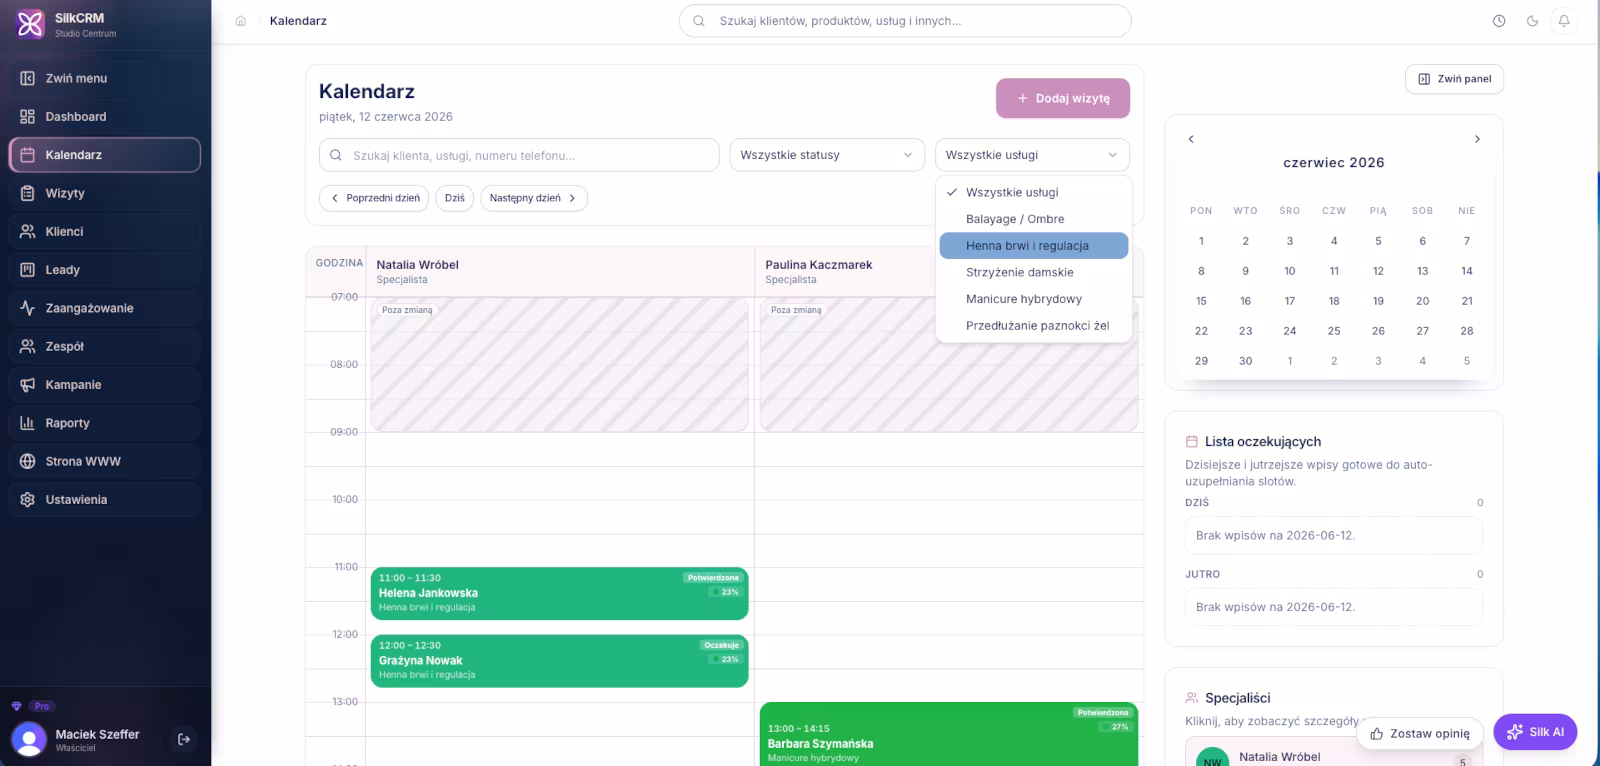Click the logout icon next to Maciek Szeffer

184,739
